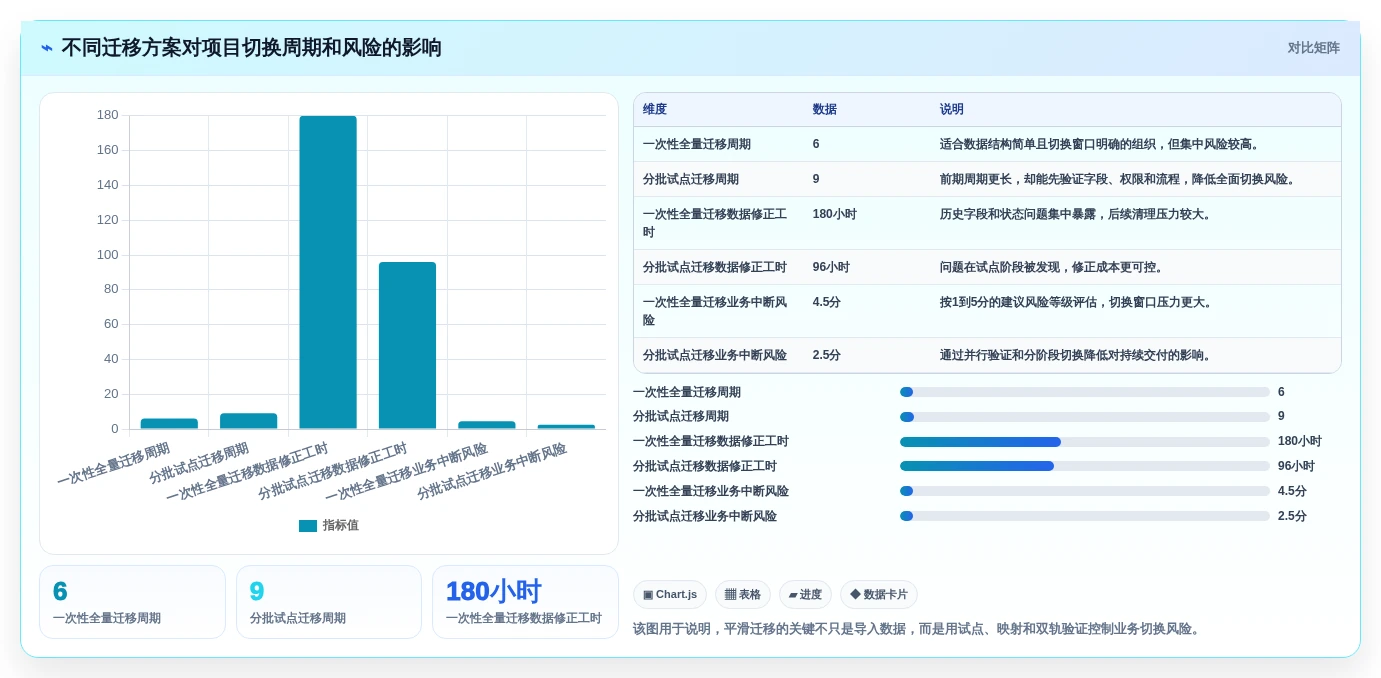This screenshot has width=1381, height=678.
Task: Click the 说明 column header
Action: [952, 110]
